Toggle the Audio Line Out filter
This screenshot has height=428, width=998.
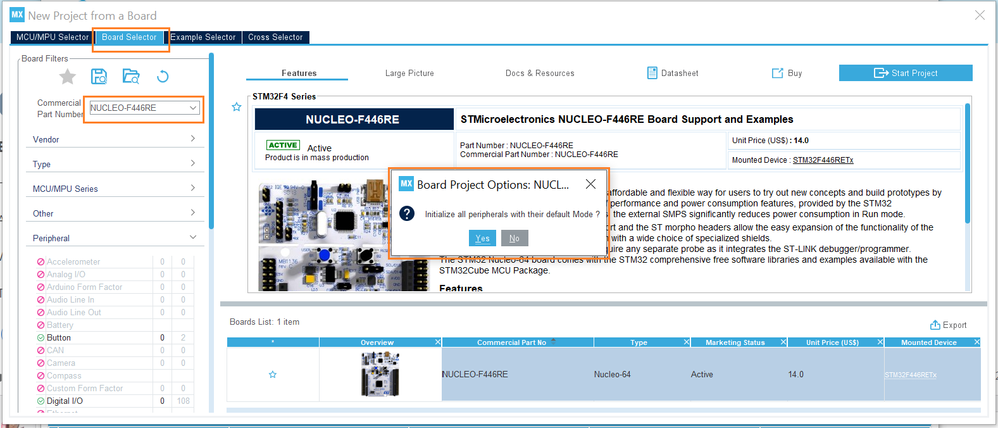click(41, 313)
